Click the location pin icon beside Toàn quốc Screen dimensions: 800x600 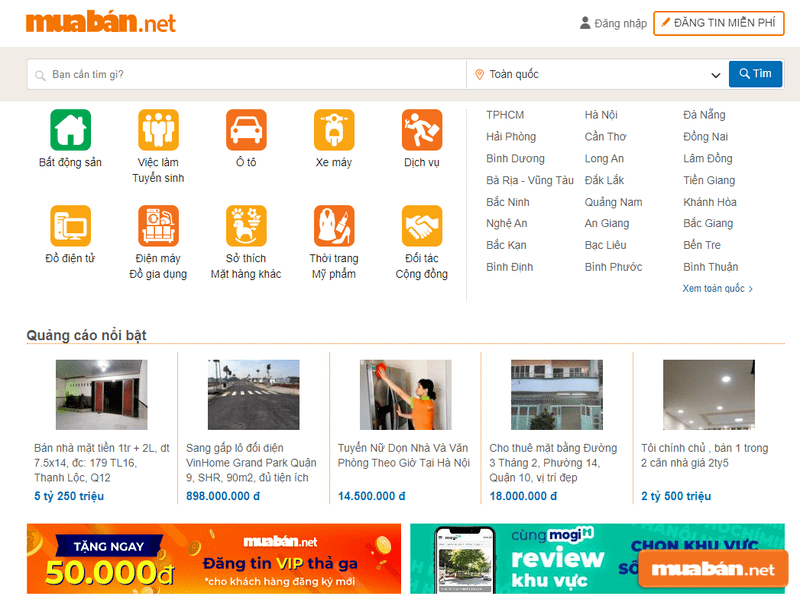479,74
